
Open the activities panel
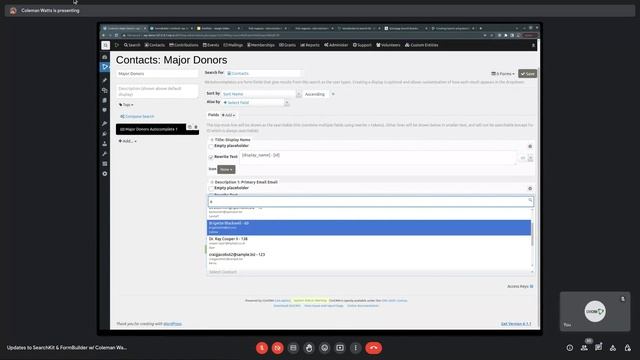613,348
